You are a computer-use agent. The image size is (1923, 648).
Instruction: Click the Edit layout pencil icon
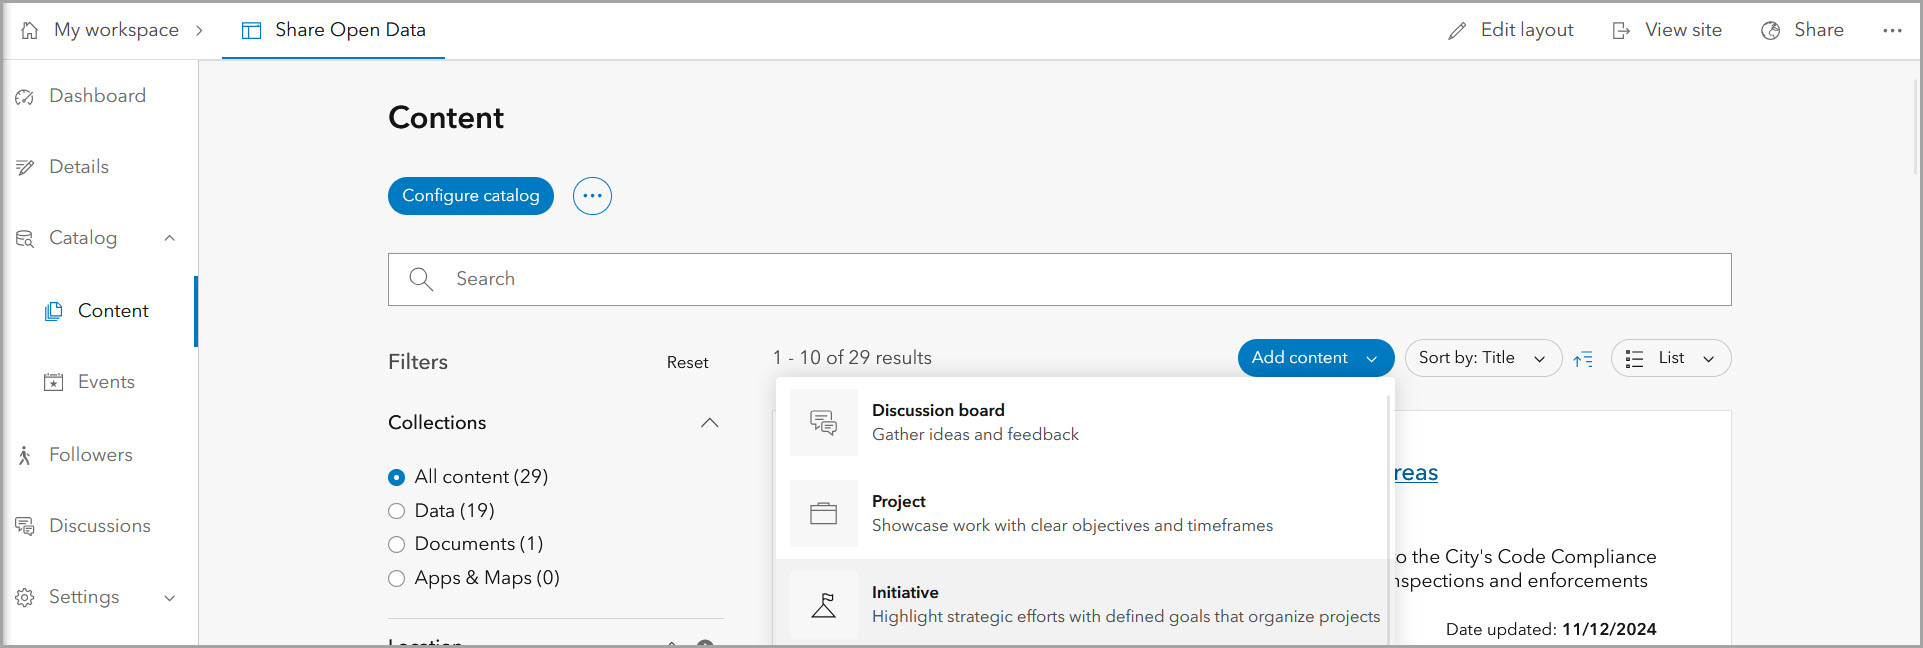(x=1457, y=31)
